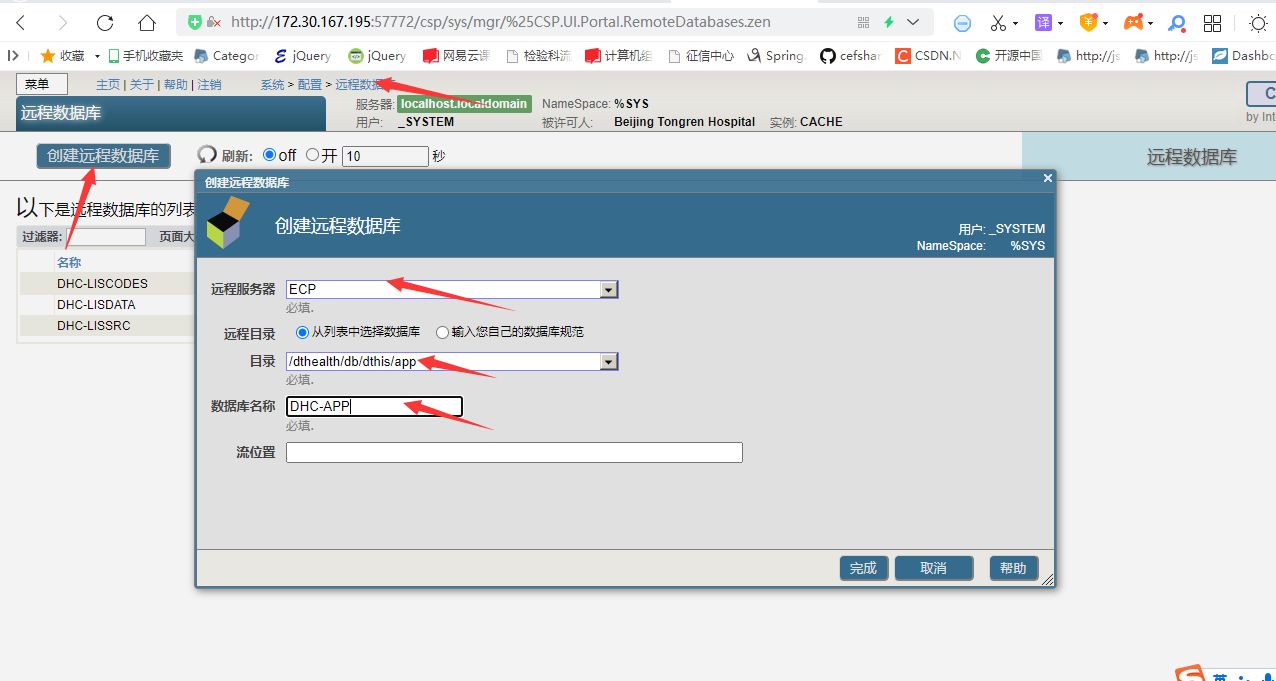Click the 配置 breadcrumb link

309,85
